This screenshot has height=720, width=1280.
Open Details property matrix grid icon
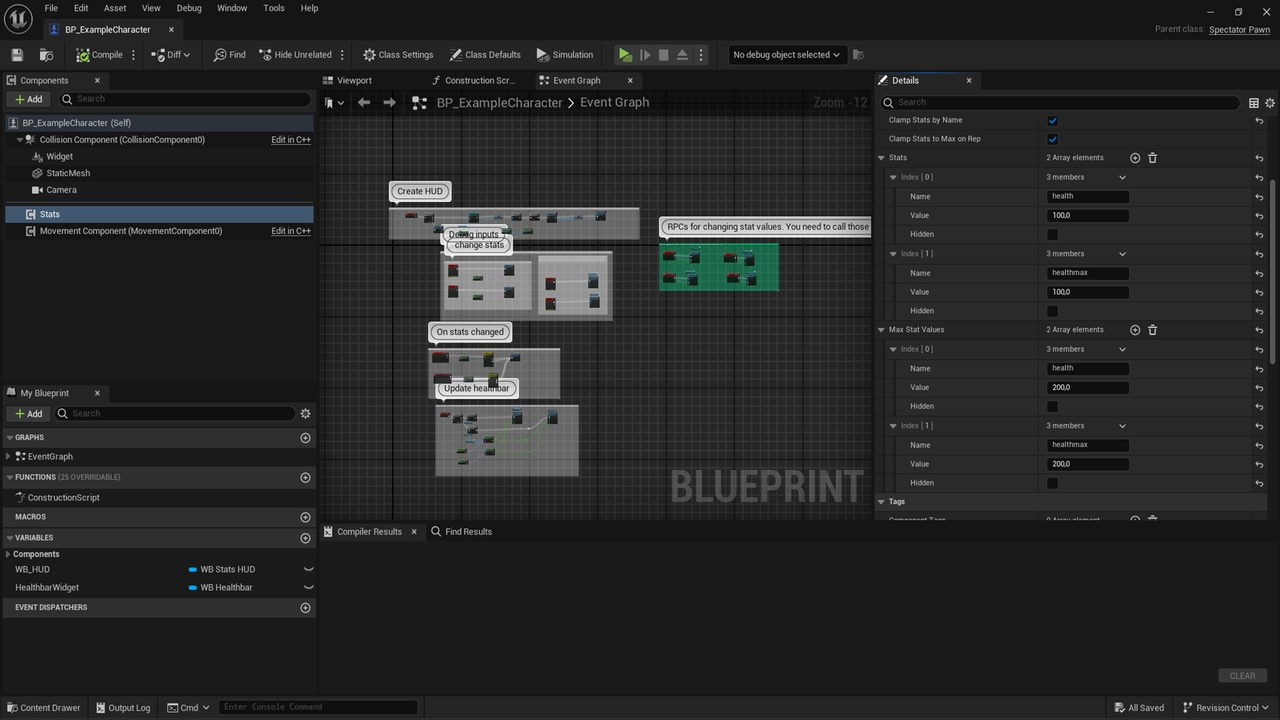coord(1253,103)
